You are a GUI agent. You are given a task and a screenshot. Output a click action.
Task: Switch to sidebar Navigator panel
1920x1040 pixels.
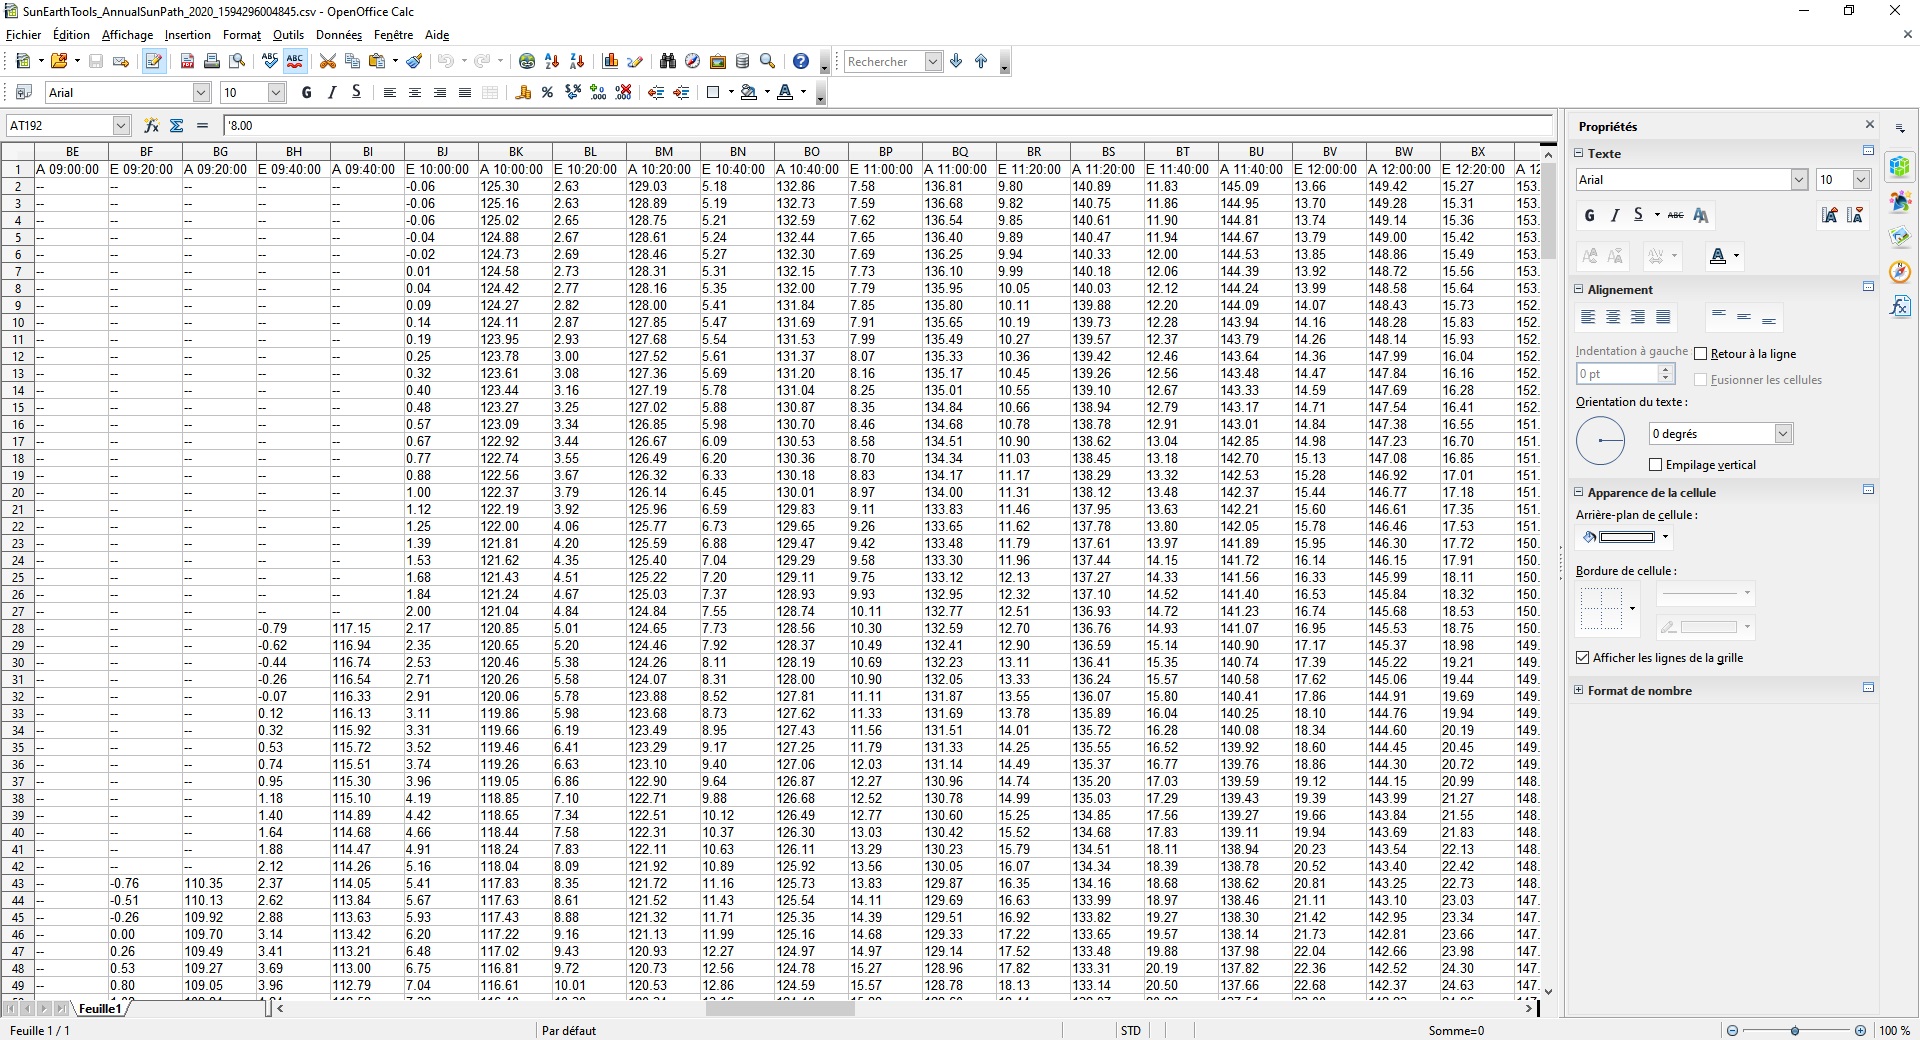1900,272
